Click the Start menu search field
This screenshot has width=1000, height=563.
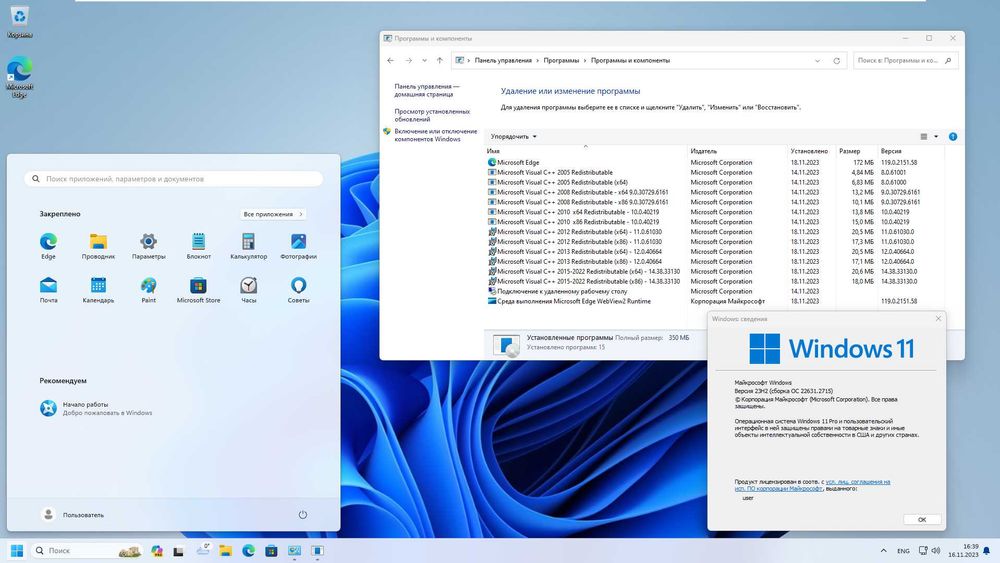[x=173, y=179]
